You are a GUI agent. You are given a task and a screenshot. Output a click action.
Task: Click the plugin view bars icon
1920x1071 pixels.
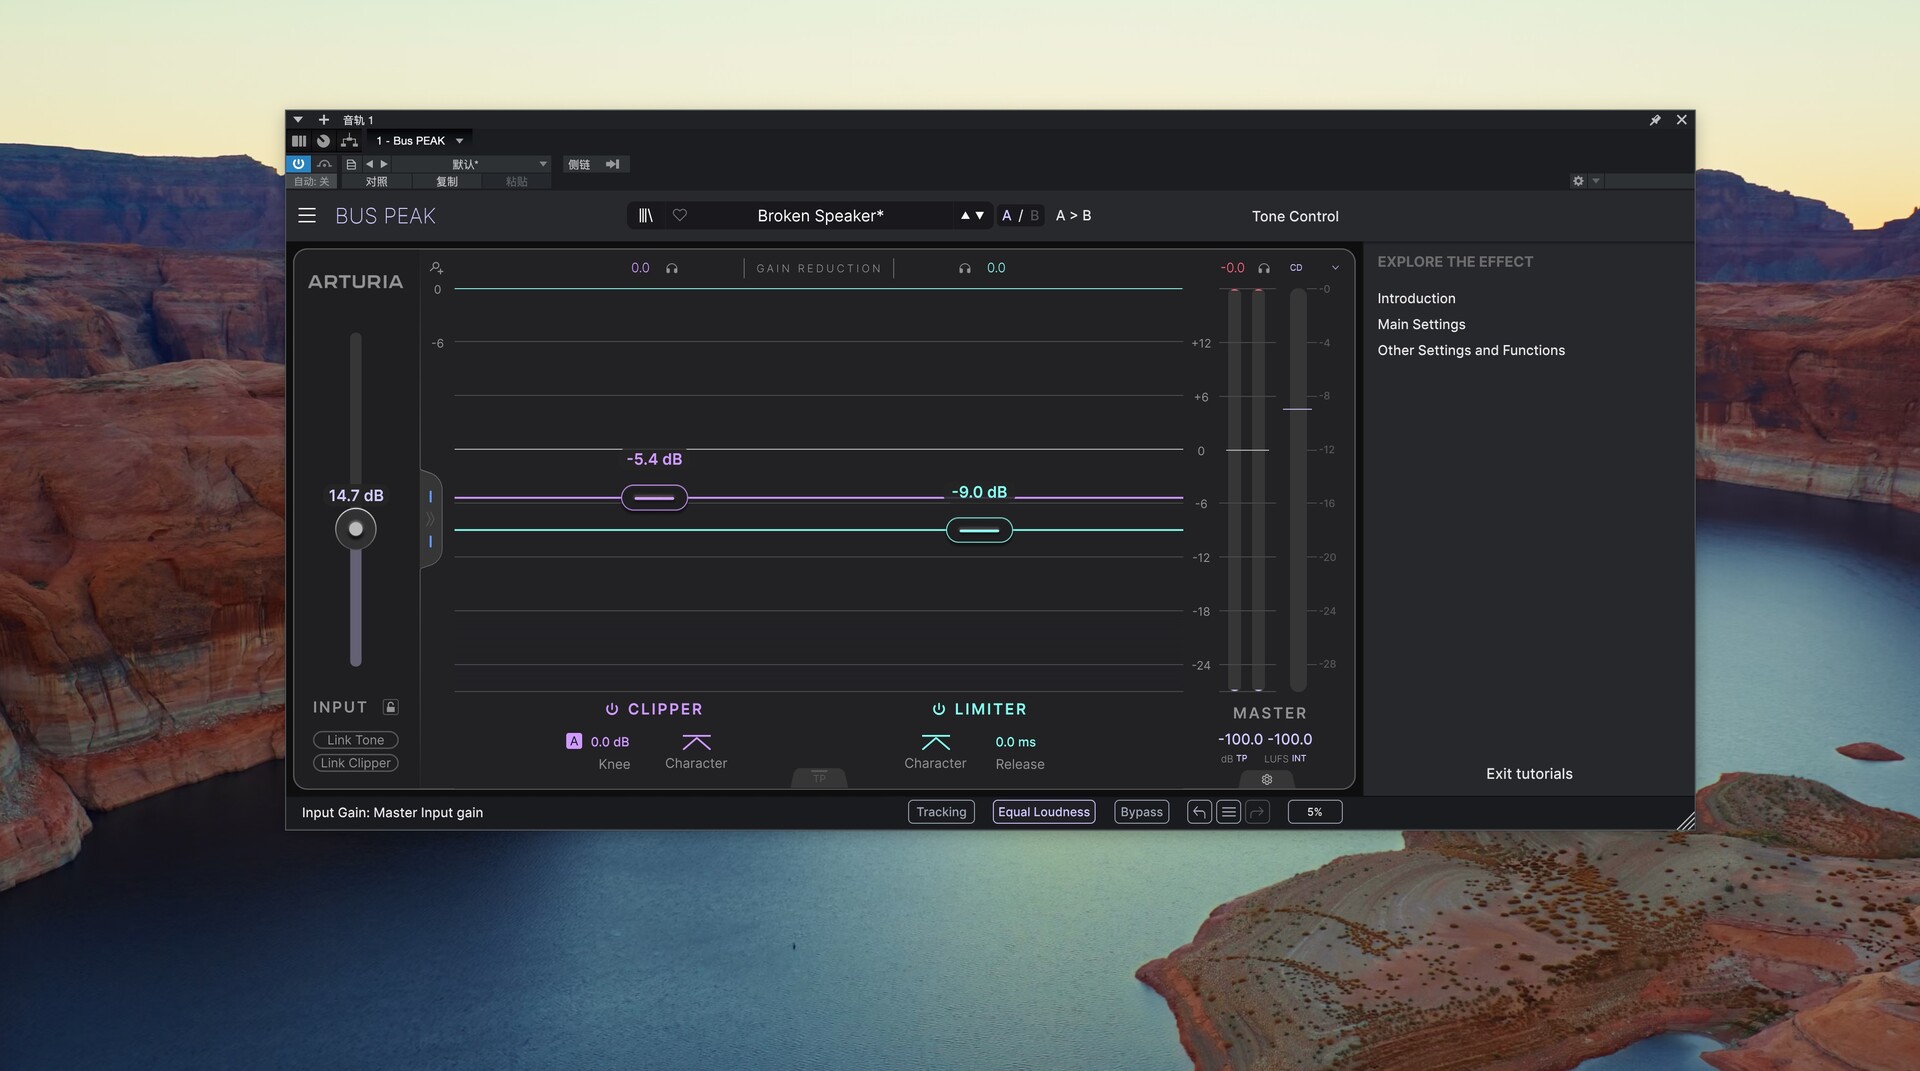tap(299, 141)
